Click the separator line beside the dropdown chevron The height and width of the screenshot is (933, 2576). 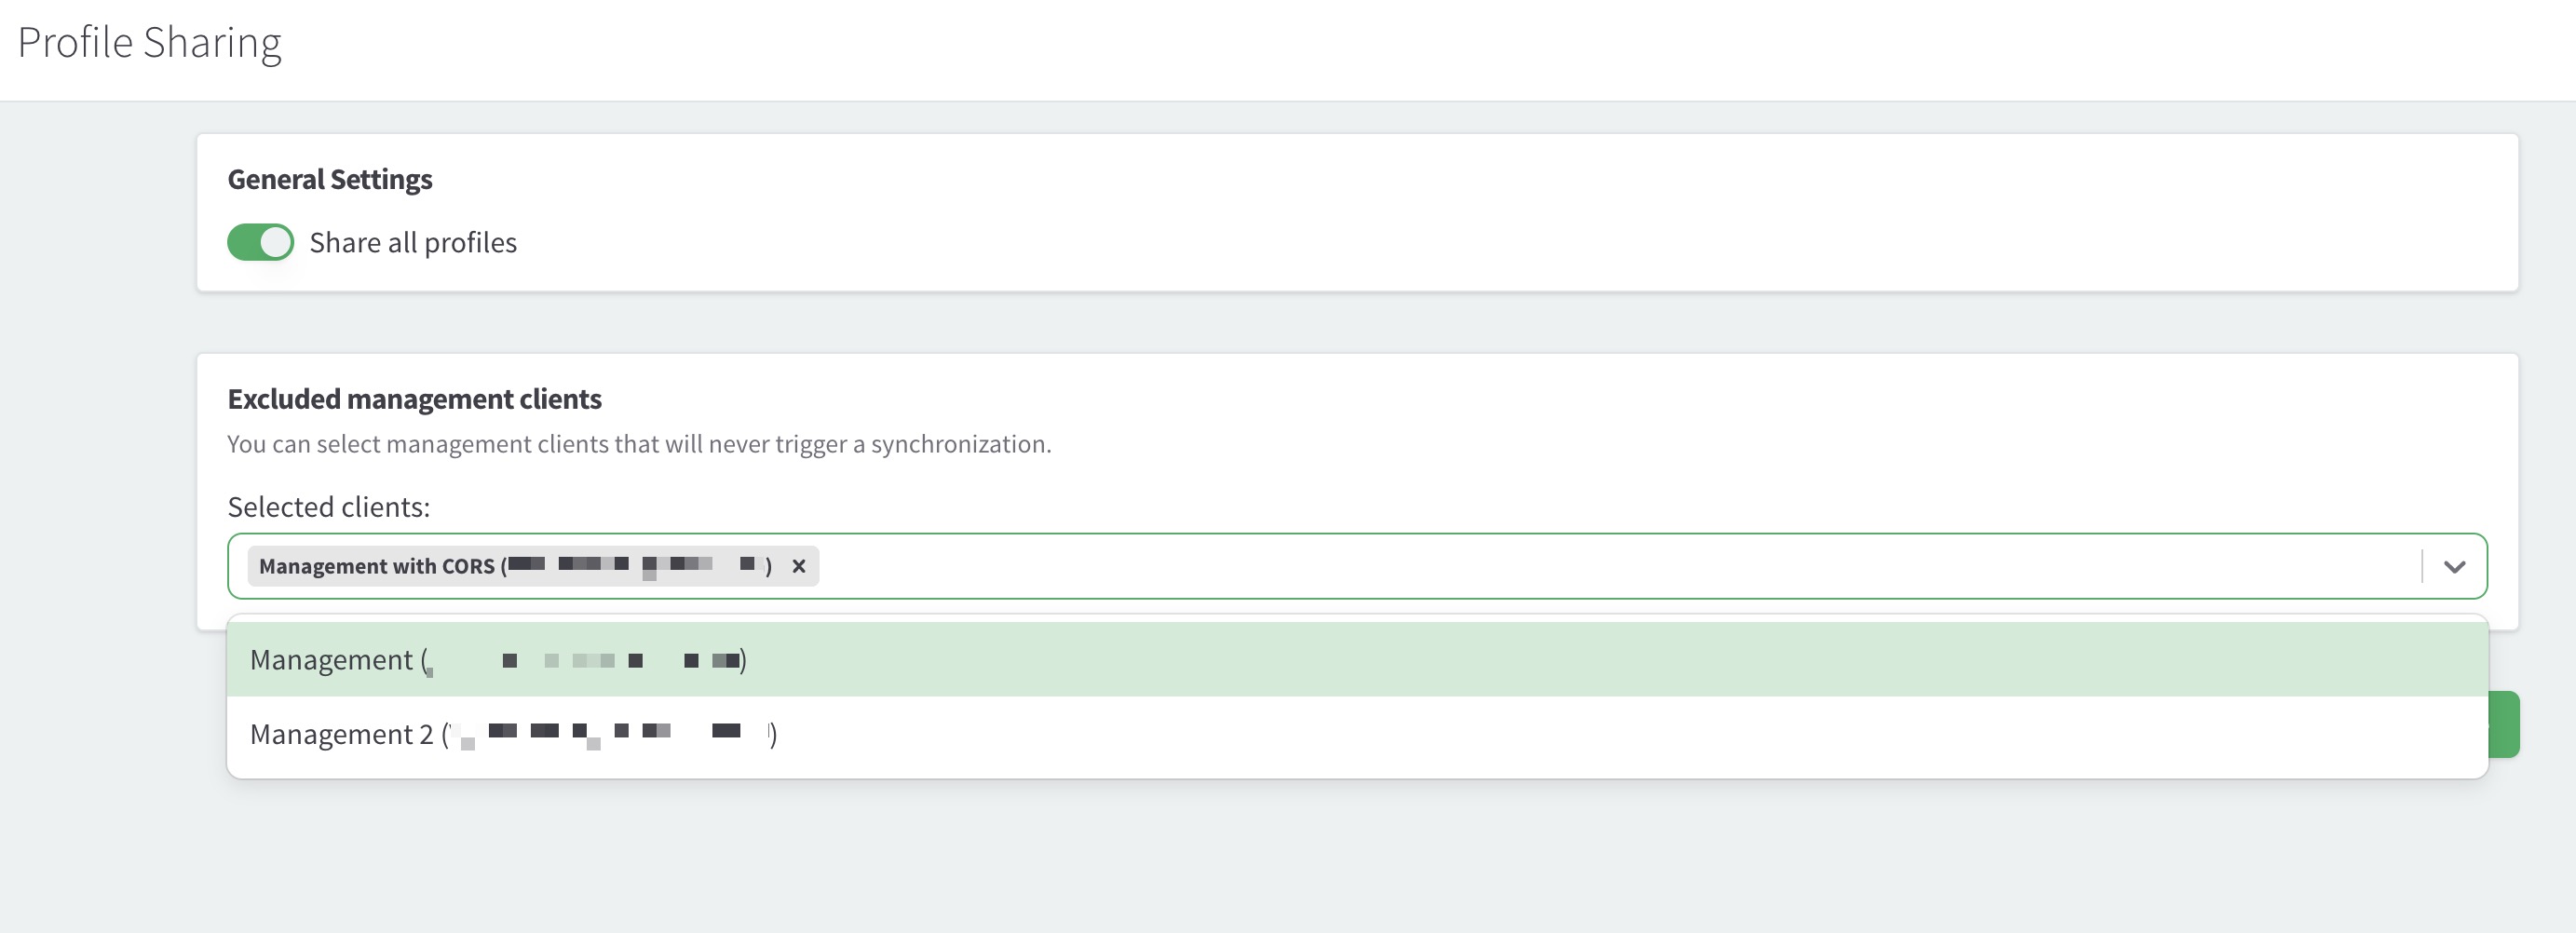click(x=2422, y=566)
